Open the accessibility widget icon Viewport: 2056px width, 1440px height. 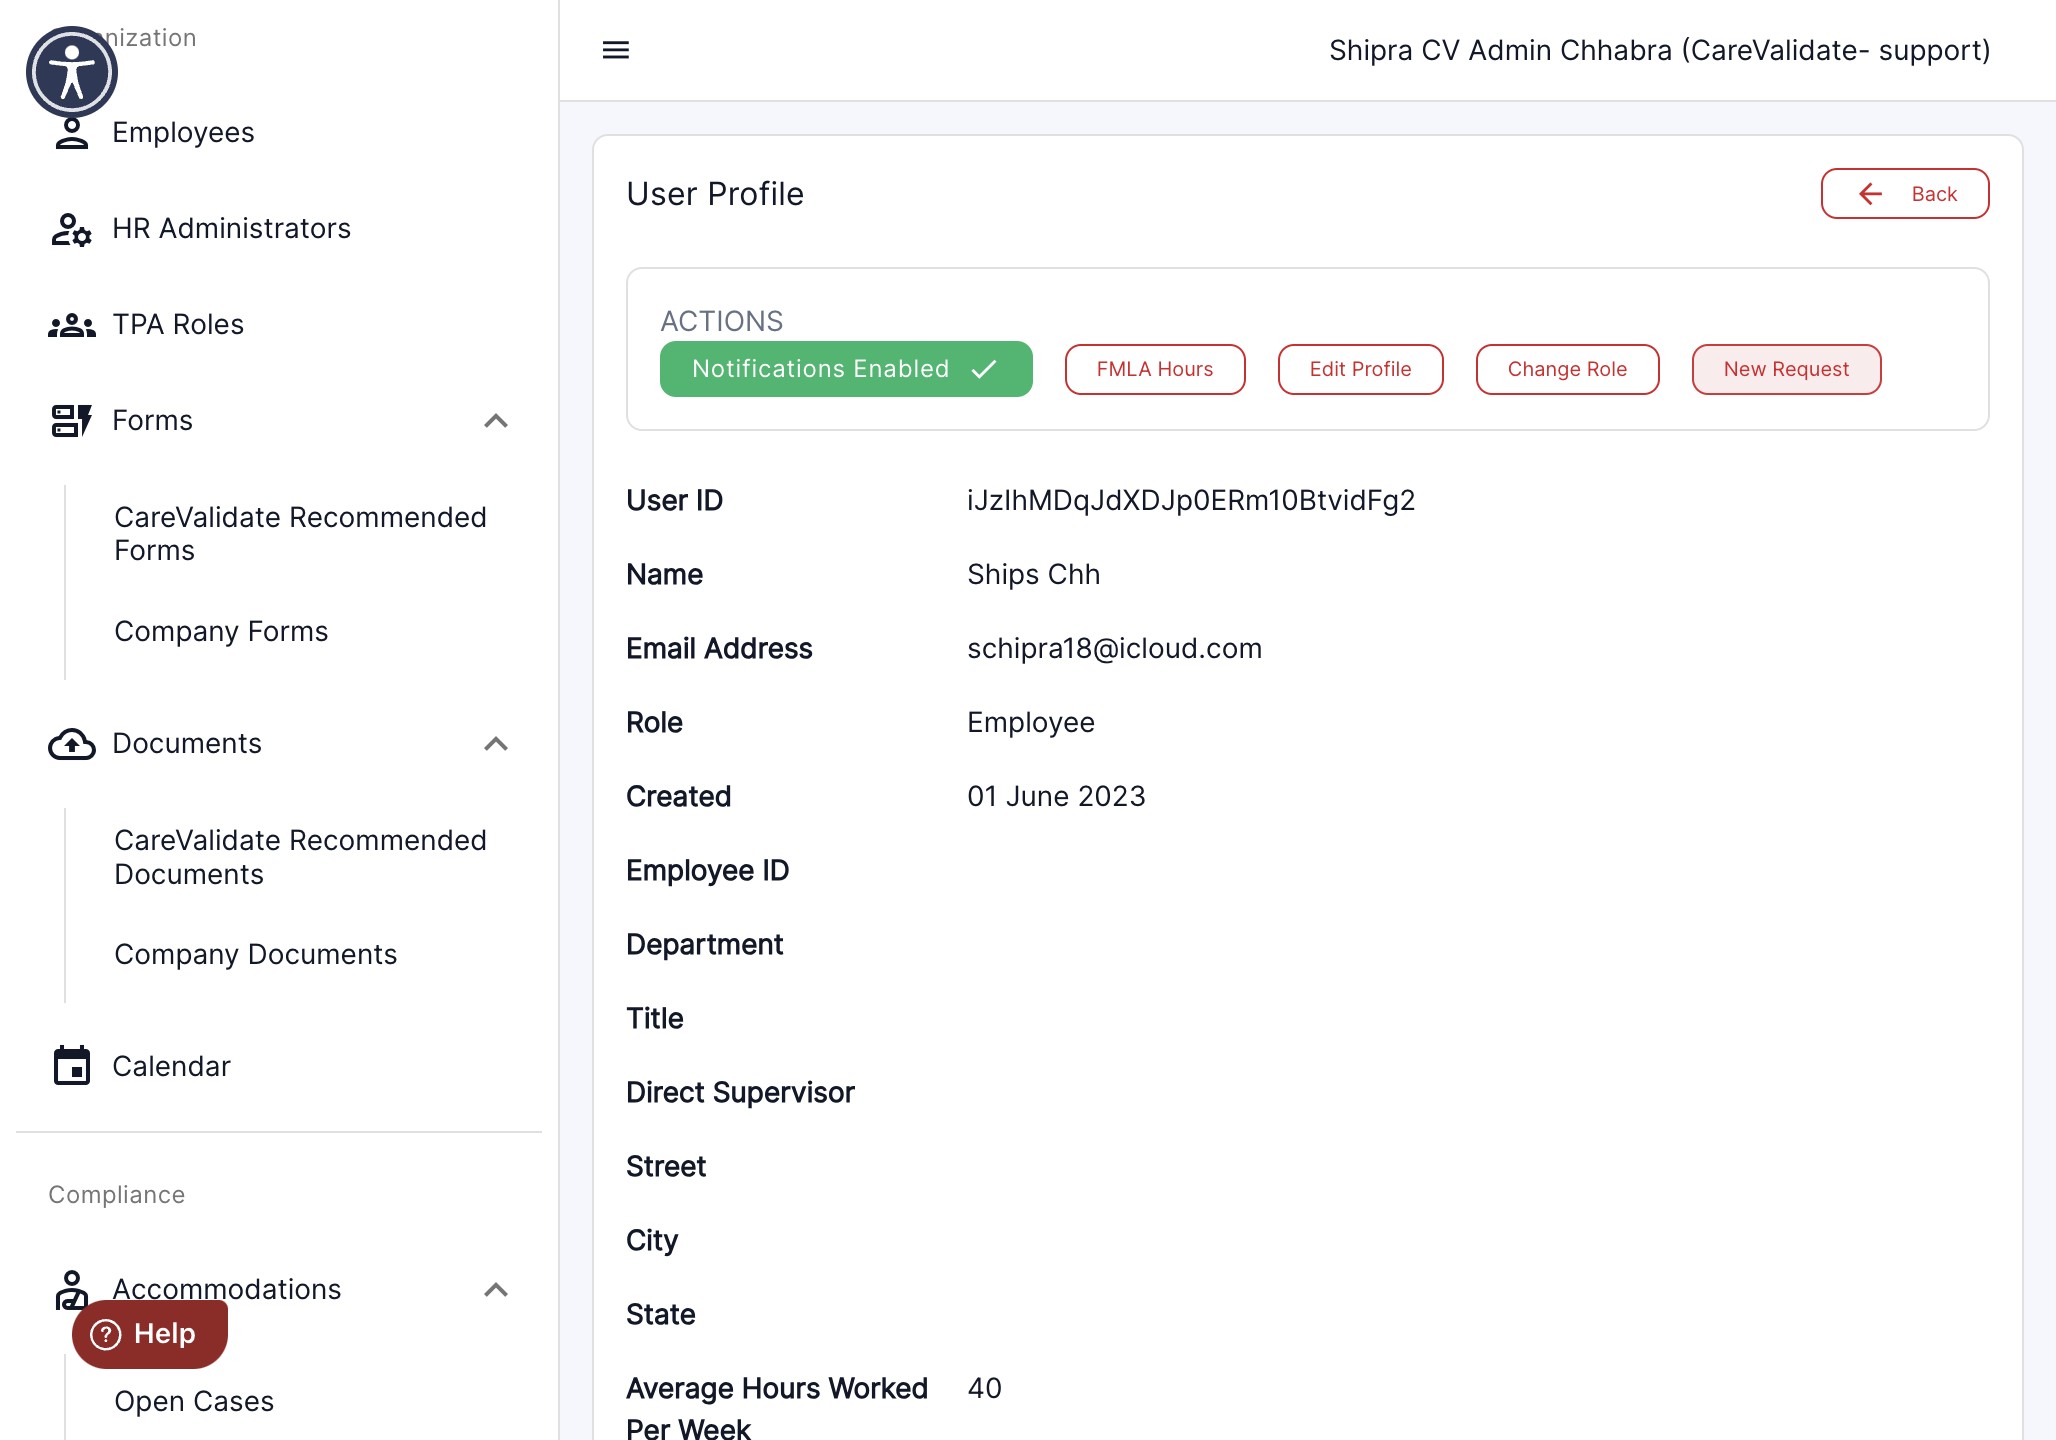tap(72, 72)
